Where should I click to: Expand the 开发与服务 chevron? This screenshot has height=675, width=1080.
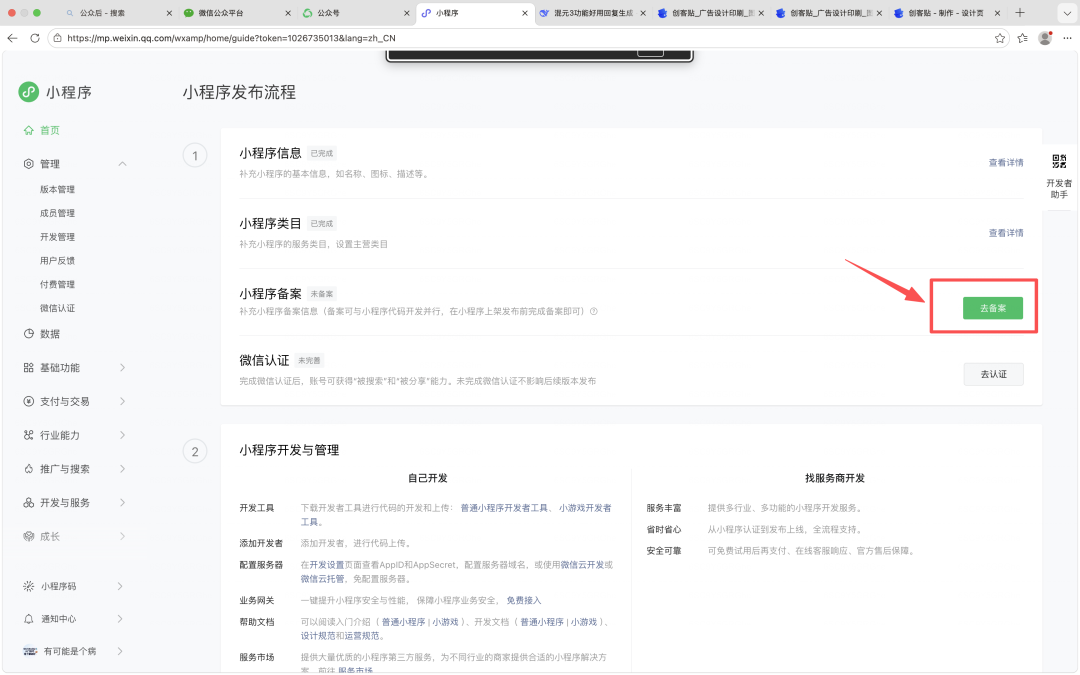(x=122, y=503)
